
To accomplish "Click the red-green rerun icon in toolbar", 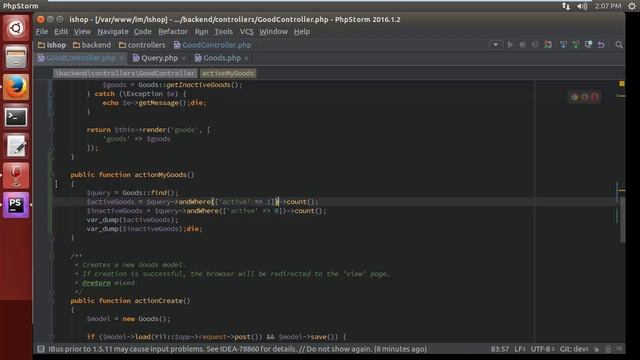I will click(x=548, y=44).
